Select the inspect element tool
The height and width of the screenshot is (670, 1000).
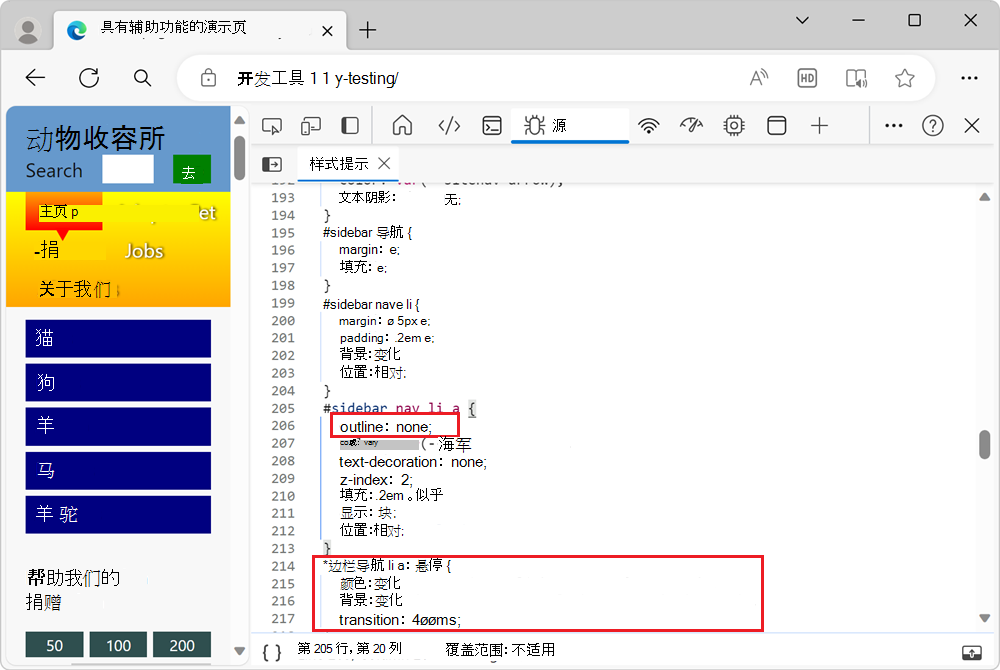[x=271, y=126]
